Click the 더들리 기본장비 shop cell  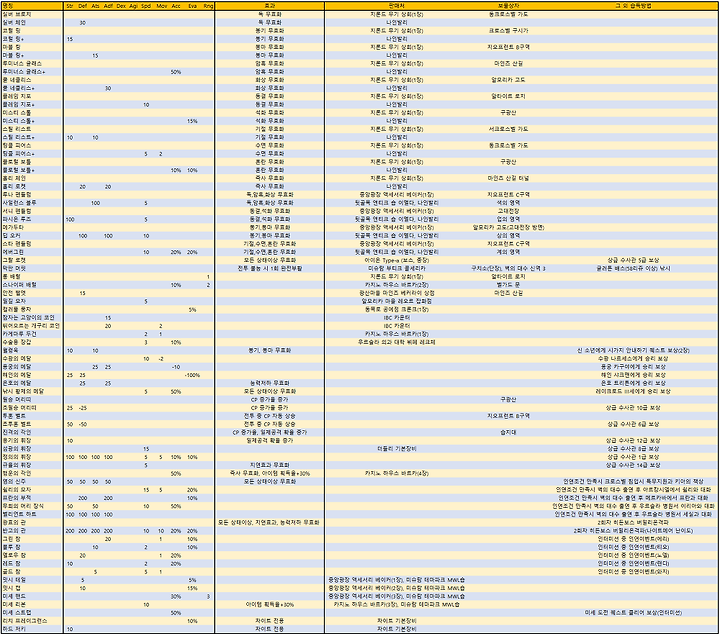pos(397,449)
